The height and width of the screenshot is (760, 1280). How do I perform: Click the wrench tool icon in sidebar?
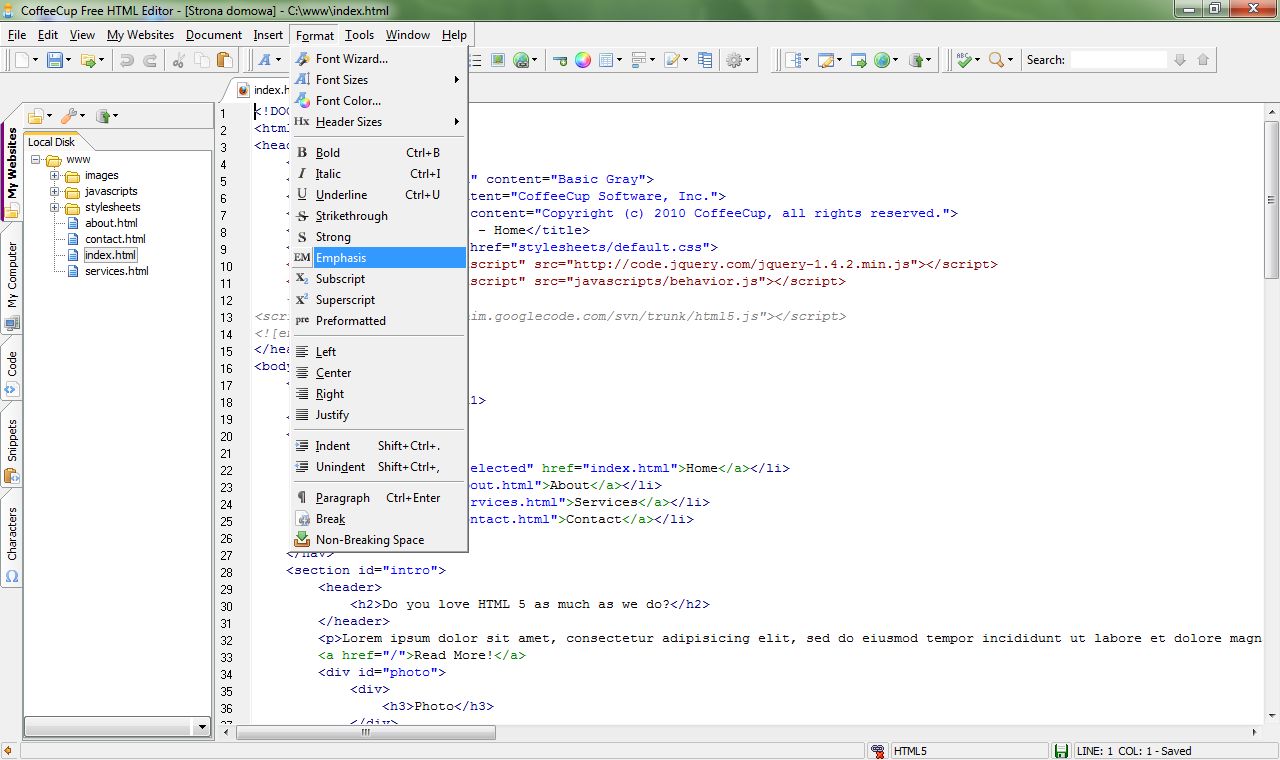pos(68,116)
